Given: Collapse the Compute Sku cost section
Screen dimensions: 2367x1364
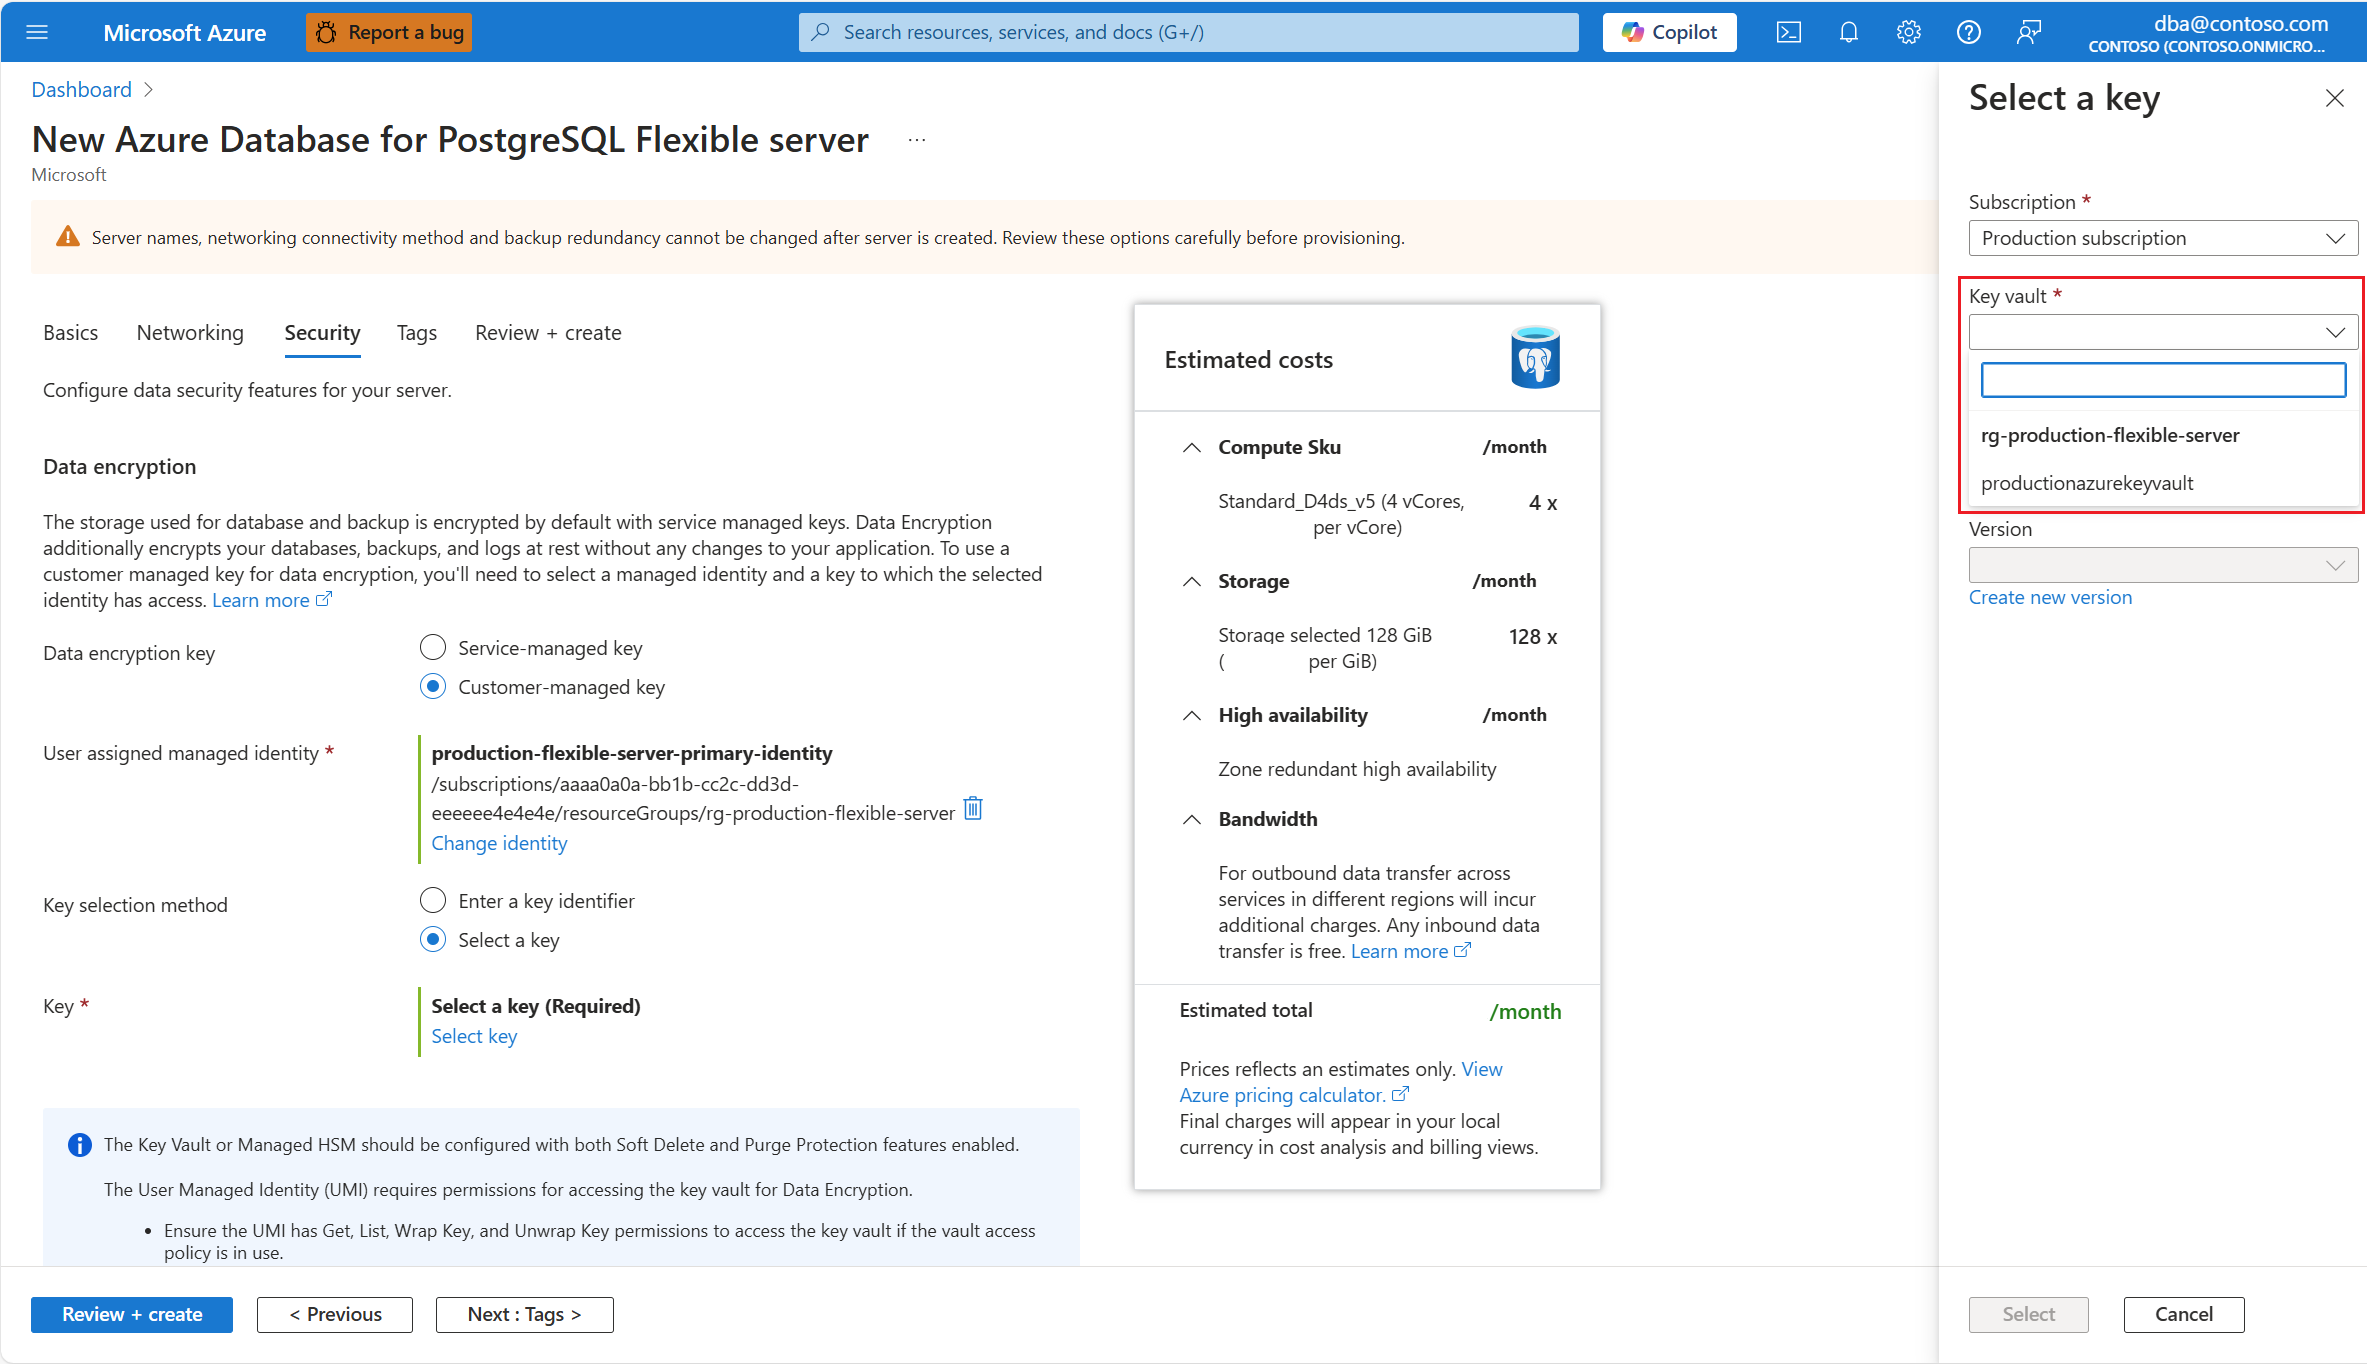Looking at the screenshot, I should click(1192, 447).
